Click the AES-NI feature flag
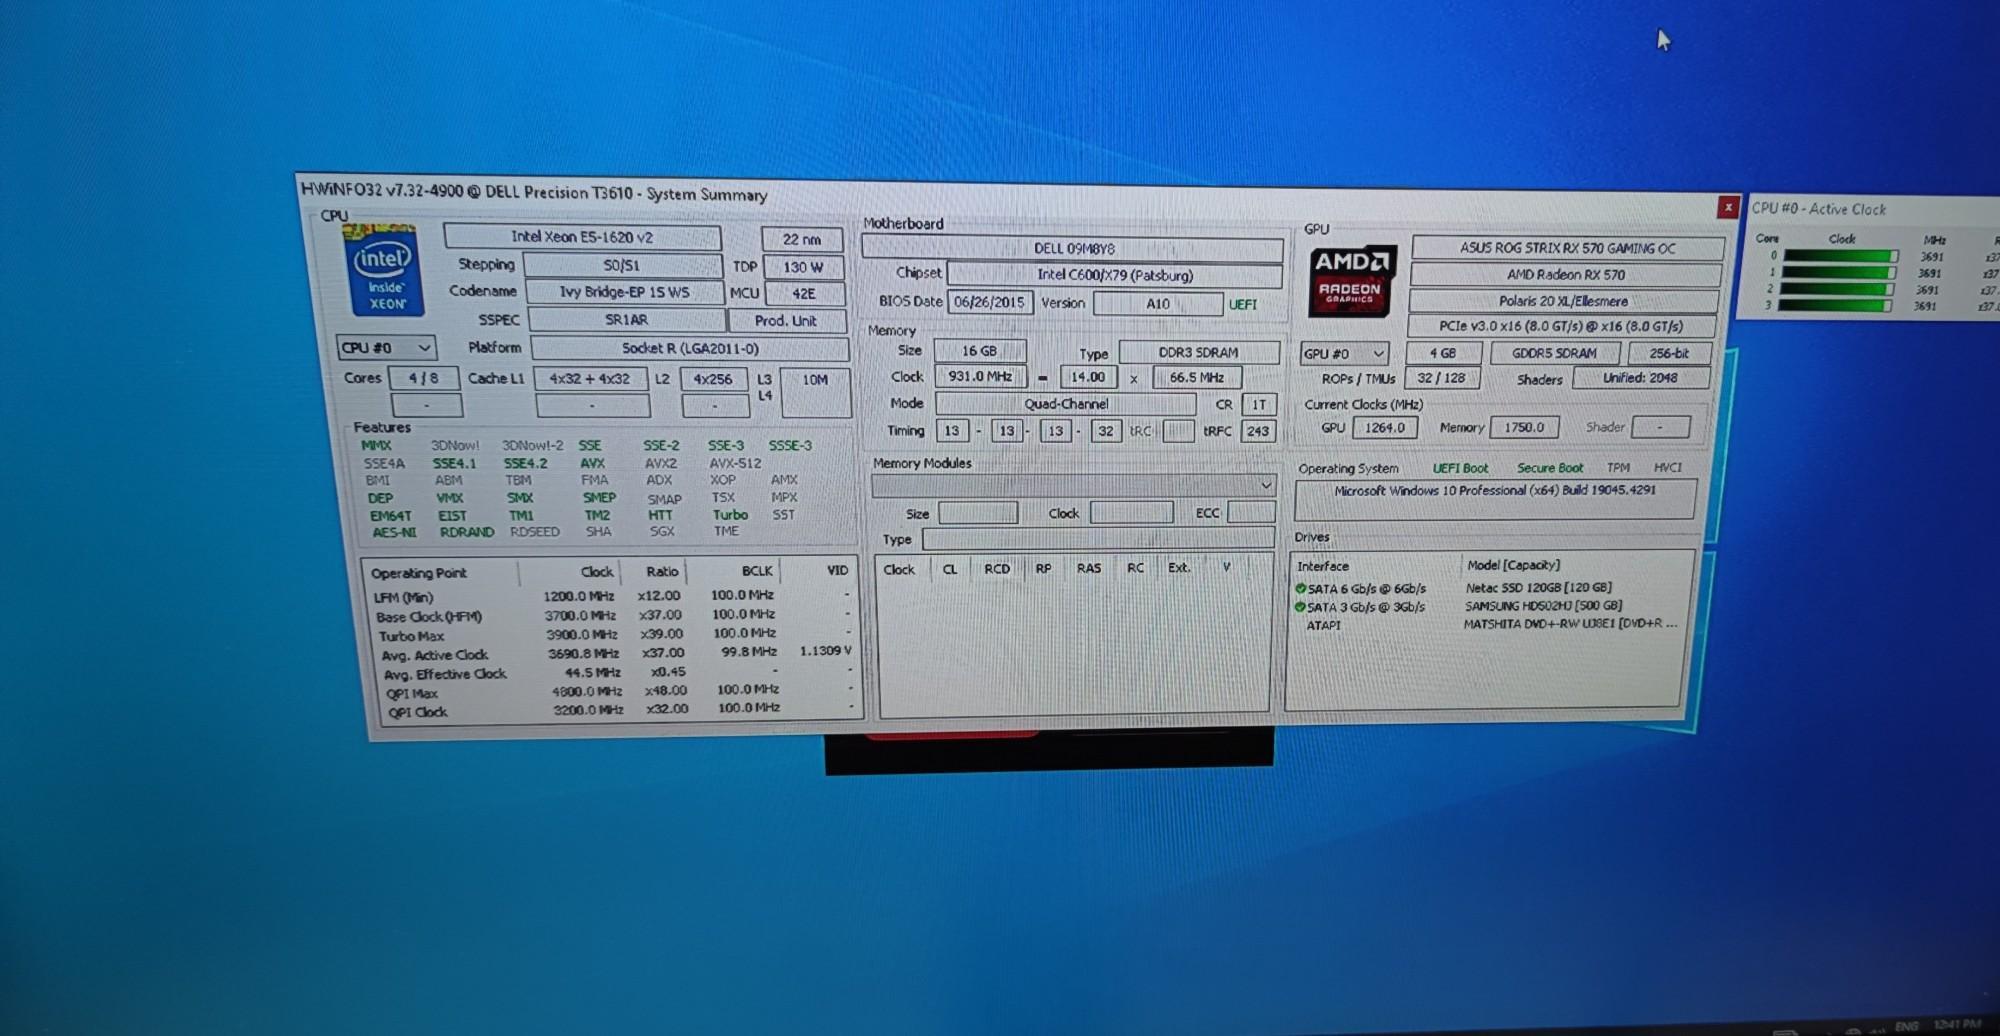Viewport: 2000px width, 1036px height. (394, 532)
